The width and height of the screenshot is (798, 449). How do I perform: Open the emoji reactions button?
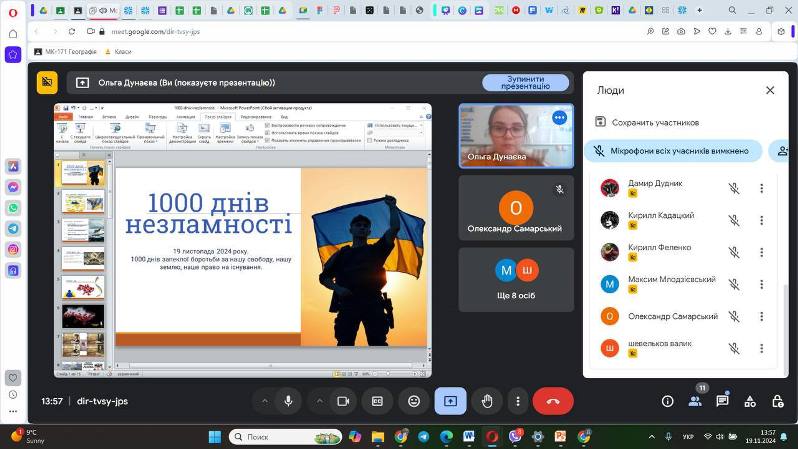tap(414, 401)
